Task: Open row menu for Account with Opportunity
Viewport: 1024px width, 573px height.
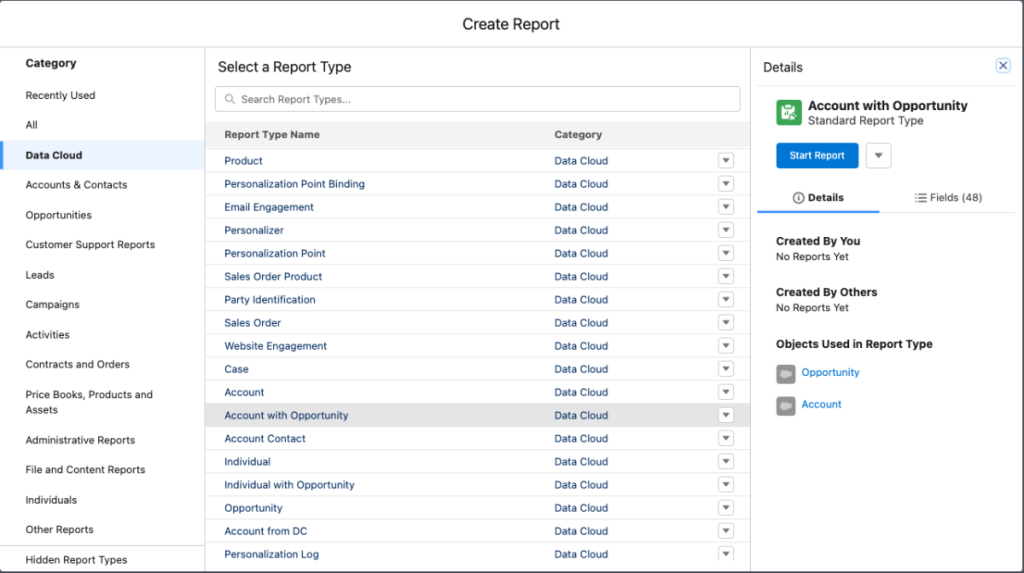Action: point(726,416)
